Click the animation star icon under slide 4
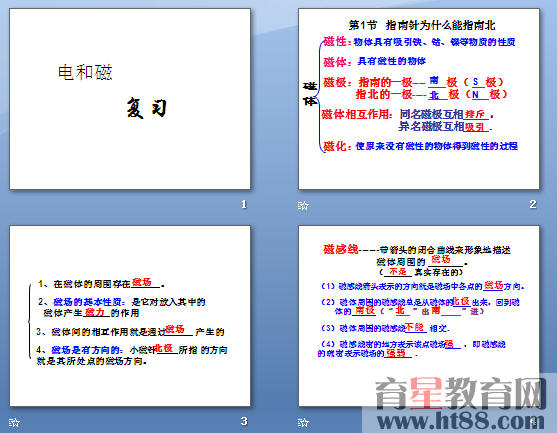 tap(303, 422)
